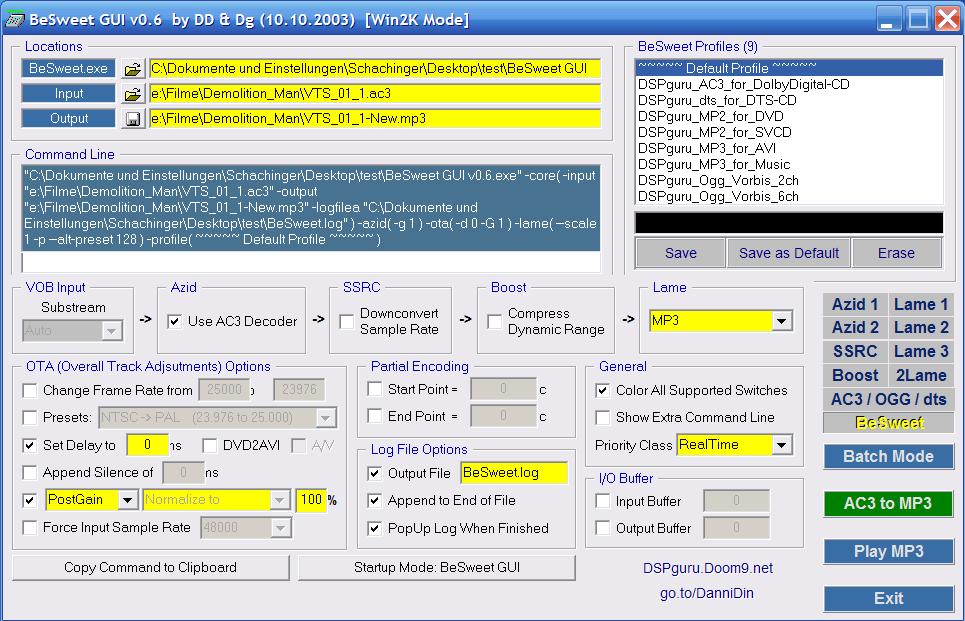965x621 pixels.
Task: Toggle the Output File log checkbox
Action: 374,473
